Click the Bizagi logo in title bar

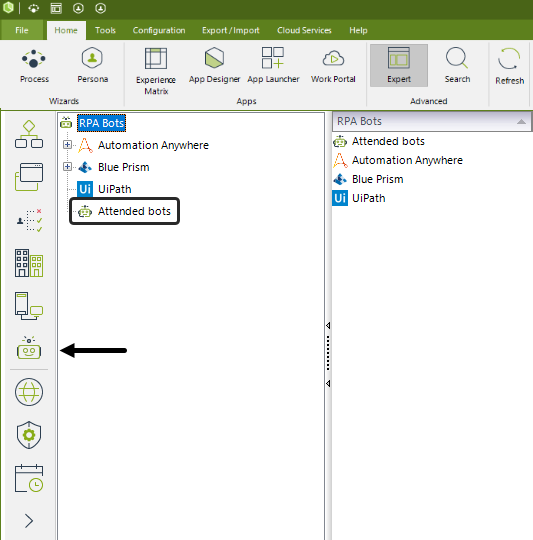(8, 8)
